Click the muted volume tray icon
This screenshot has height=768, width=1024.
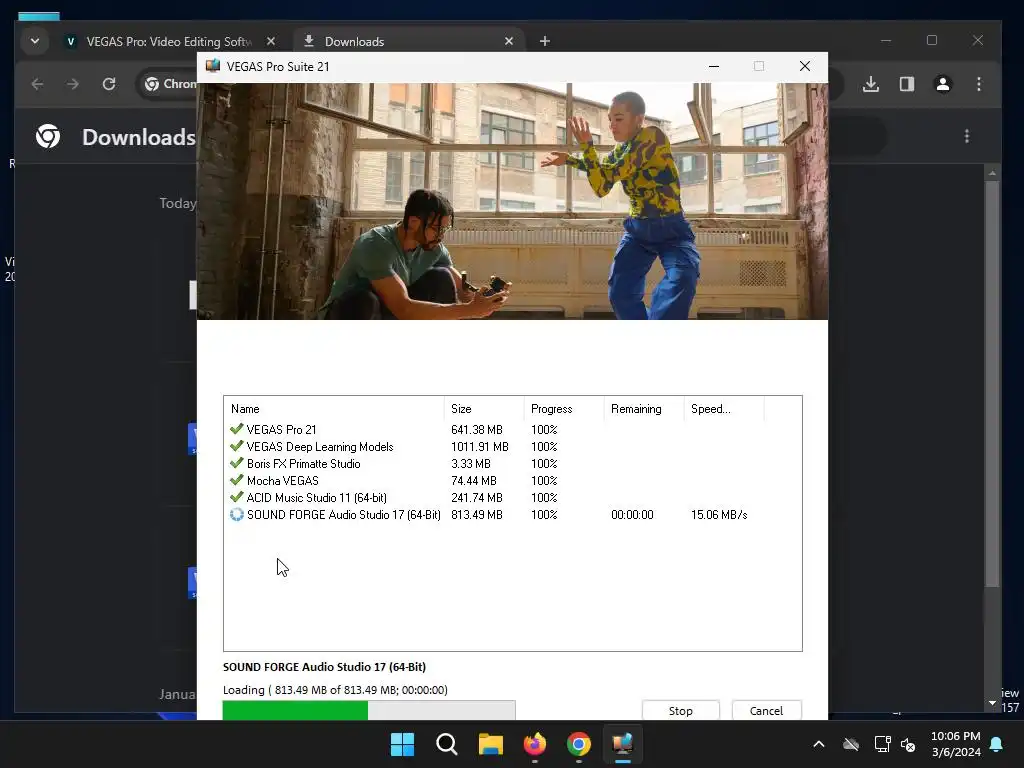click(x=908, y=744)
